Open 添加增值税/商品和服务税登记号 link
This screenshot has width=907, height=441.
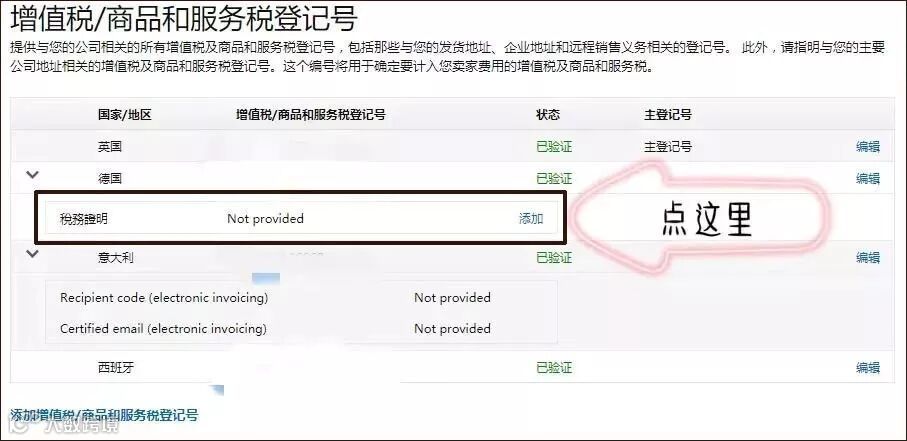[104, 415]
